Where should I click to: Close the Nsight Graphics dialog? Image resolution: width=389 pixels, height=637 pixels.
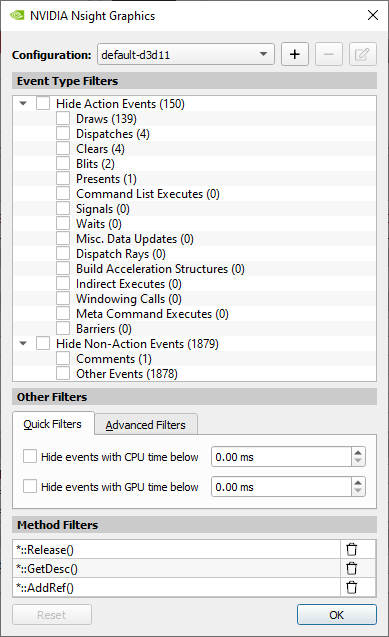pos(373,15)
